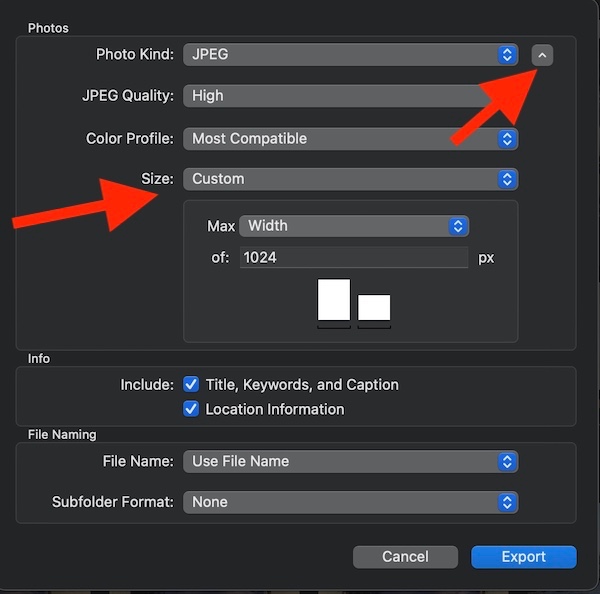Click the File Name stepper arrows icon

[508, 461]
